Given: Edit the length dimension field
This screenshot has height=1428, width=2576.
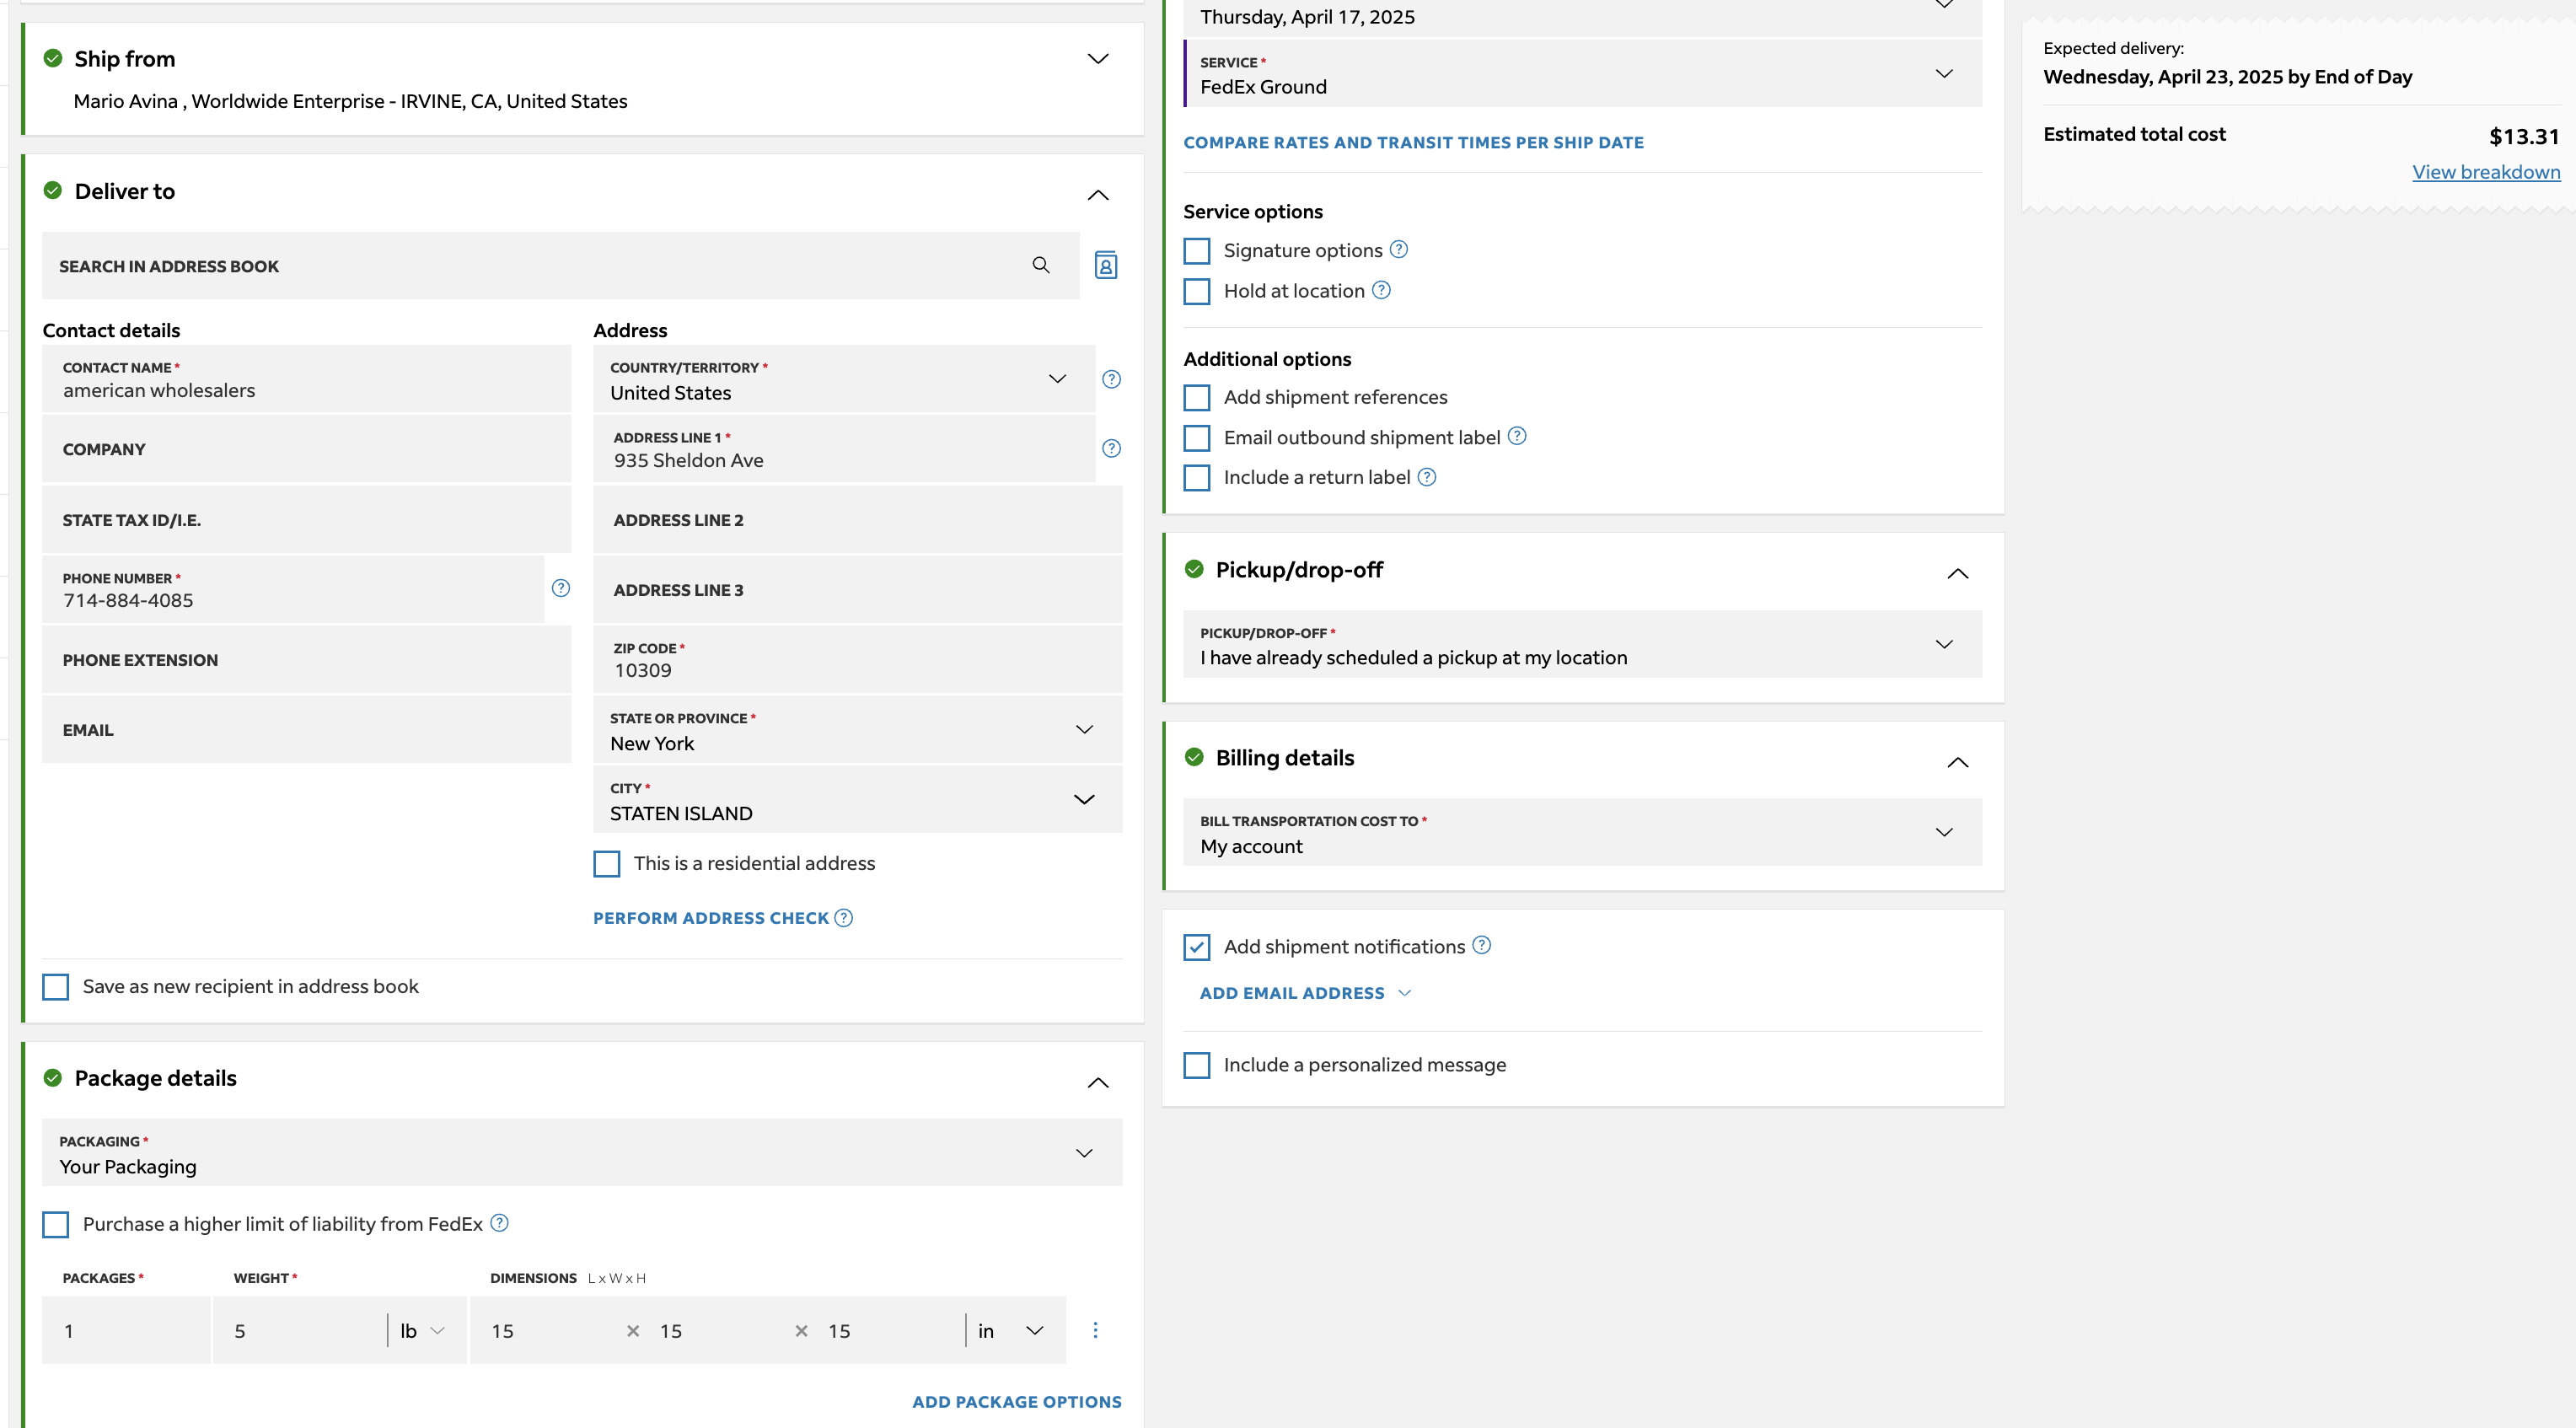Looking at the screenshot, I should coord(548,1331).
